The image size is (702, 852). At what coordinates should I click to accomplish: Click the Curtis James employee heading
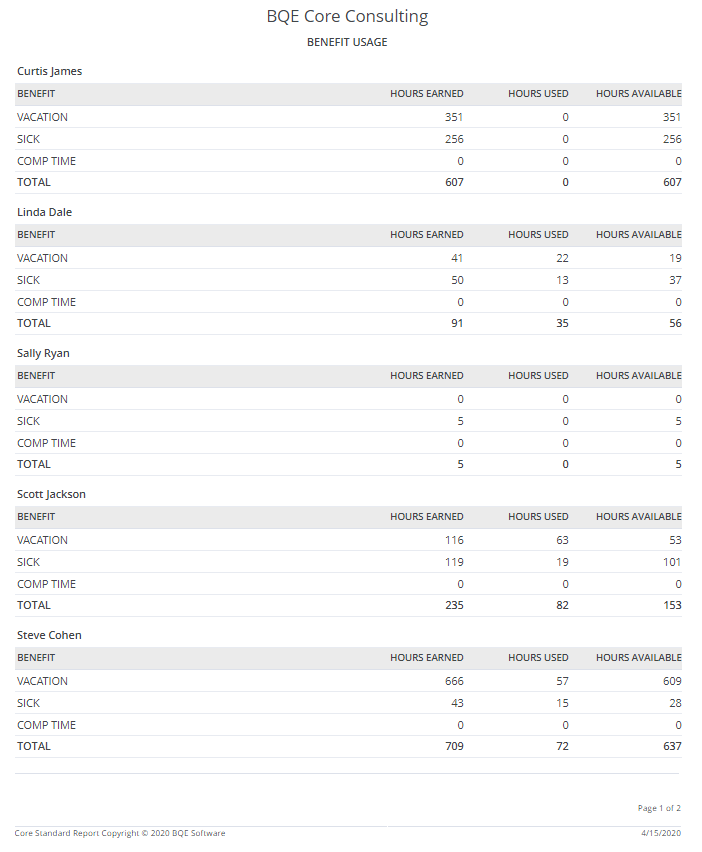tap(49, 71)
